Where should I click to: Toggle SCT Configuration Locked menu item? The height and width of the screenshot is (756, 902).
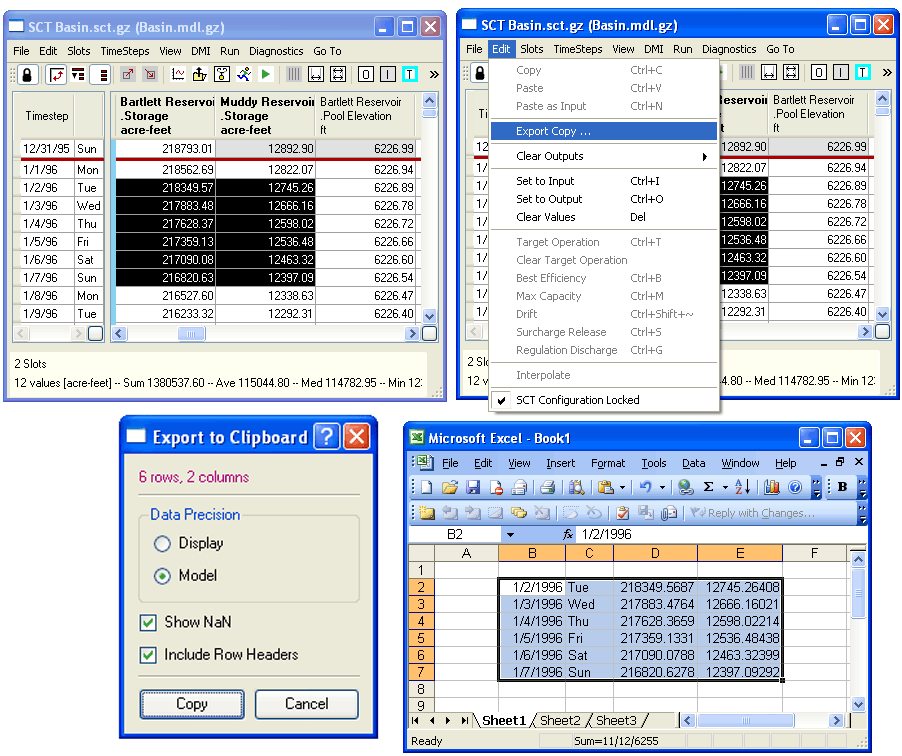coord(604,400)
